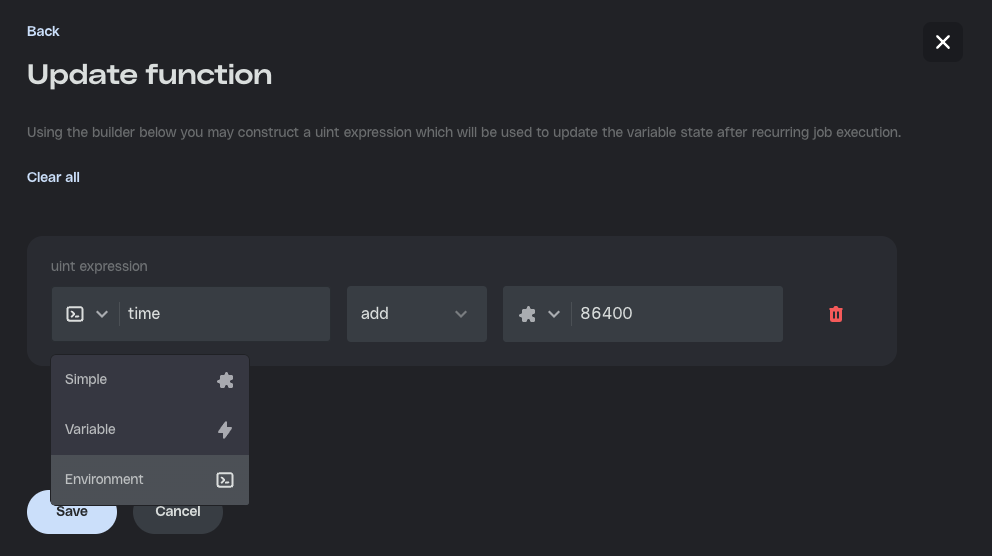Viewport: 992px width, 556px height.
Task: Click the puzzle icon beside Simple option
Action: coord(225,380)
